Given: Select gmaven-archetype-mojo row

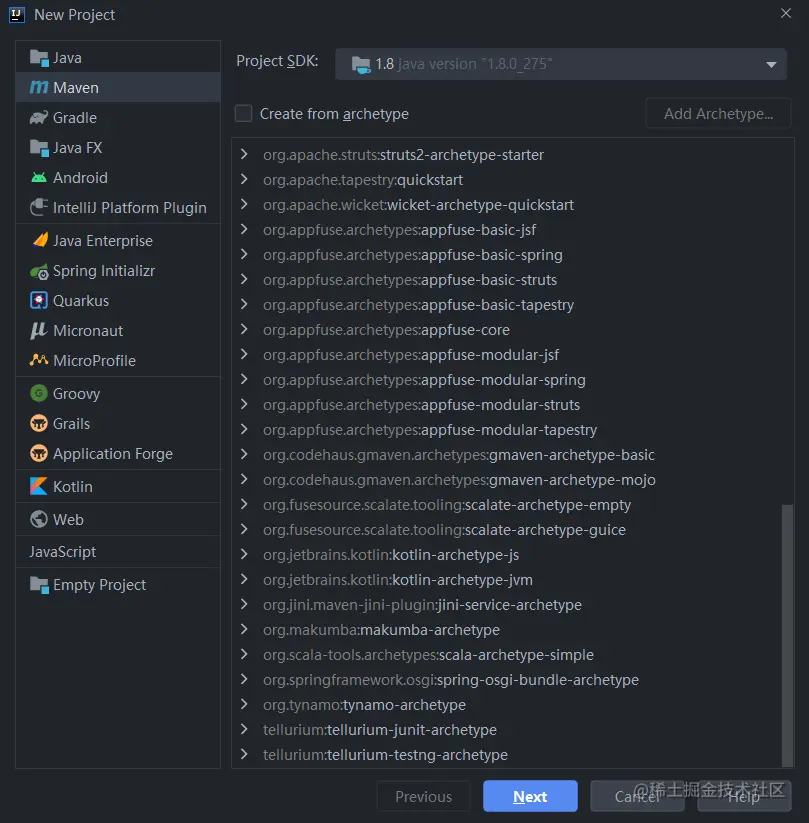Looking at the screenshot, I should 512,480.
